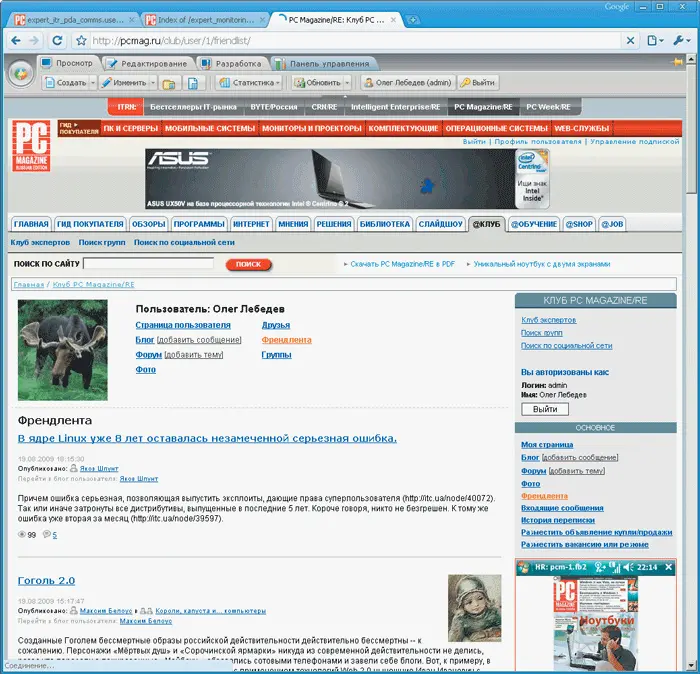The image size is (700, 674).
Task: Click the Выйти key button in toolbar
Action: pos(478,83)
